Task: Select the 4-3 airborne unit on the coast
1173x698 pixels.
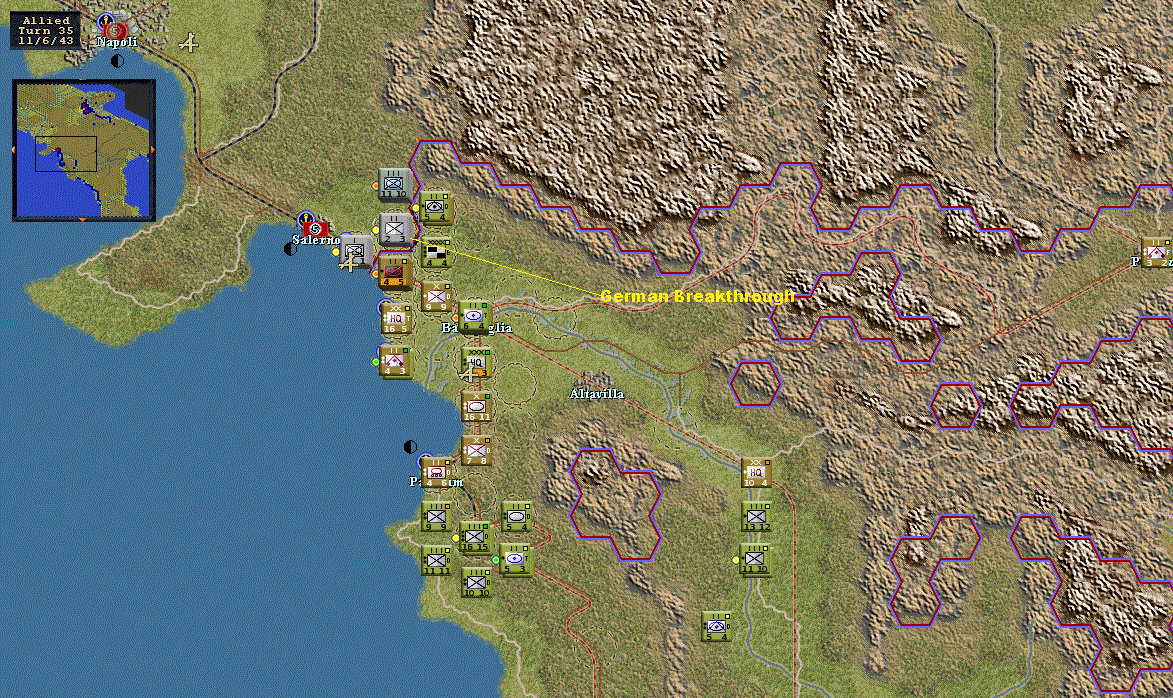Action: (x=394, y=361)
